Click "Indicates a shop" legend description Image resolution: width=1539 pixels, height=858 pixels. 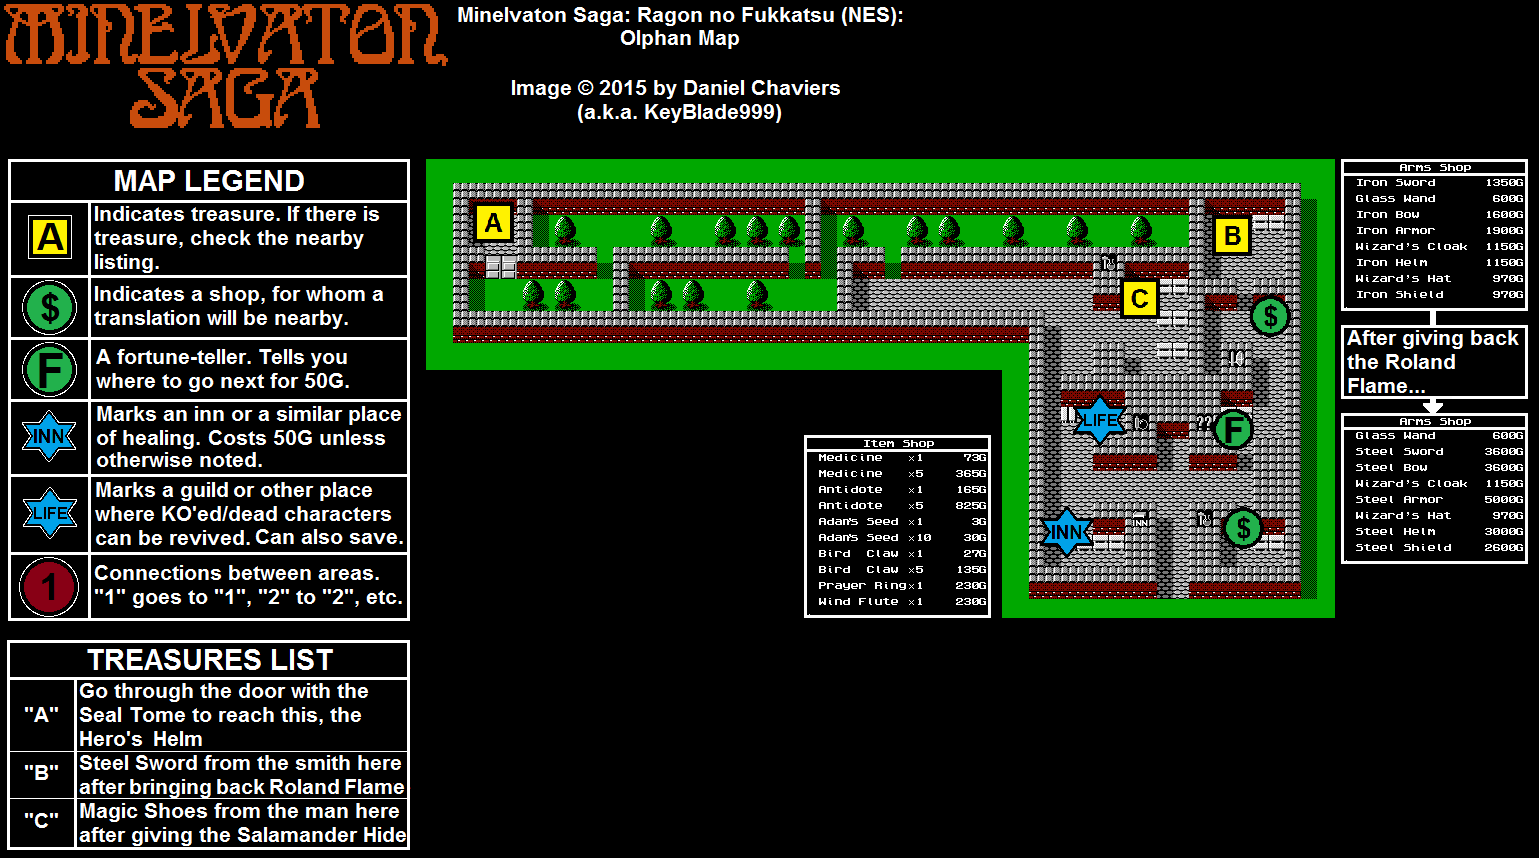[238, 306]
